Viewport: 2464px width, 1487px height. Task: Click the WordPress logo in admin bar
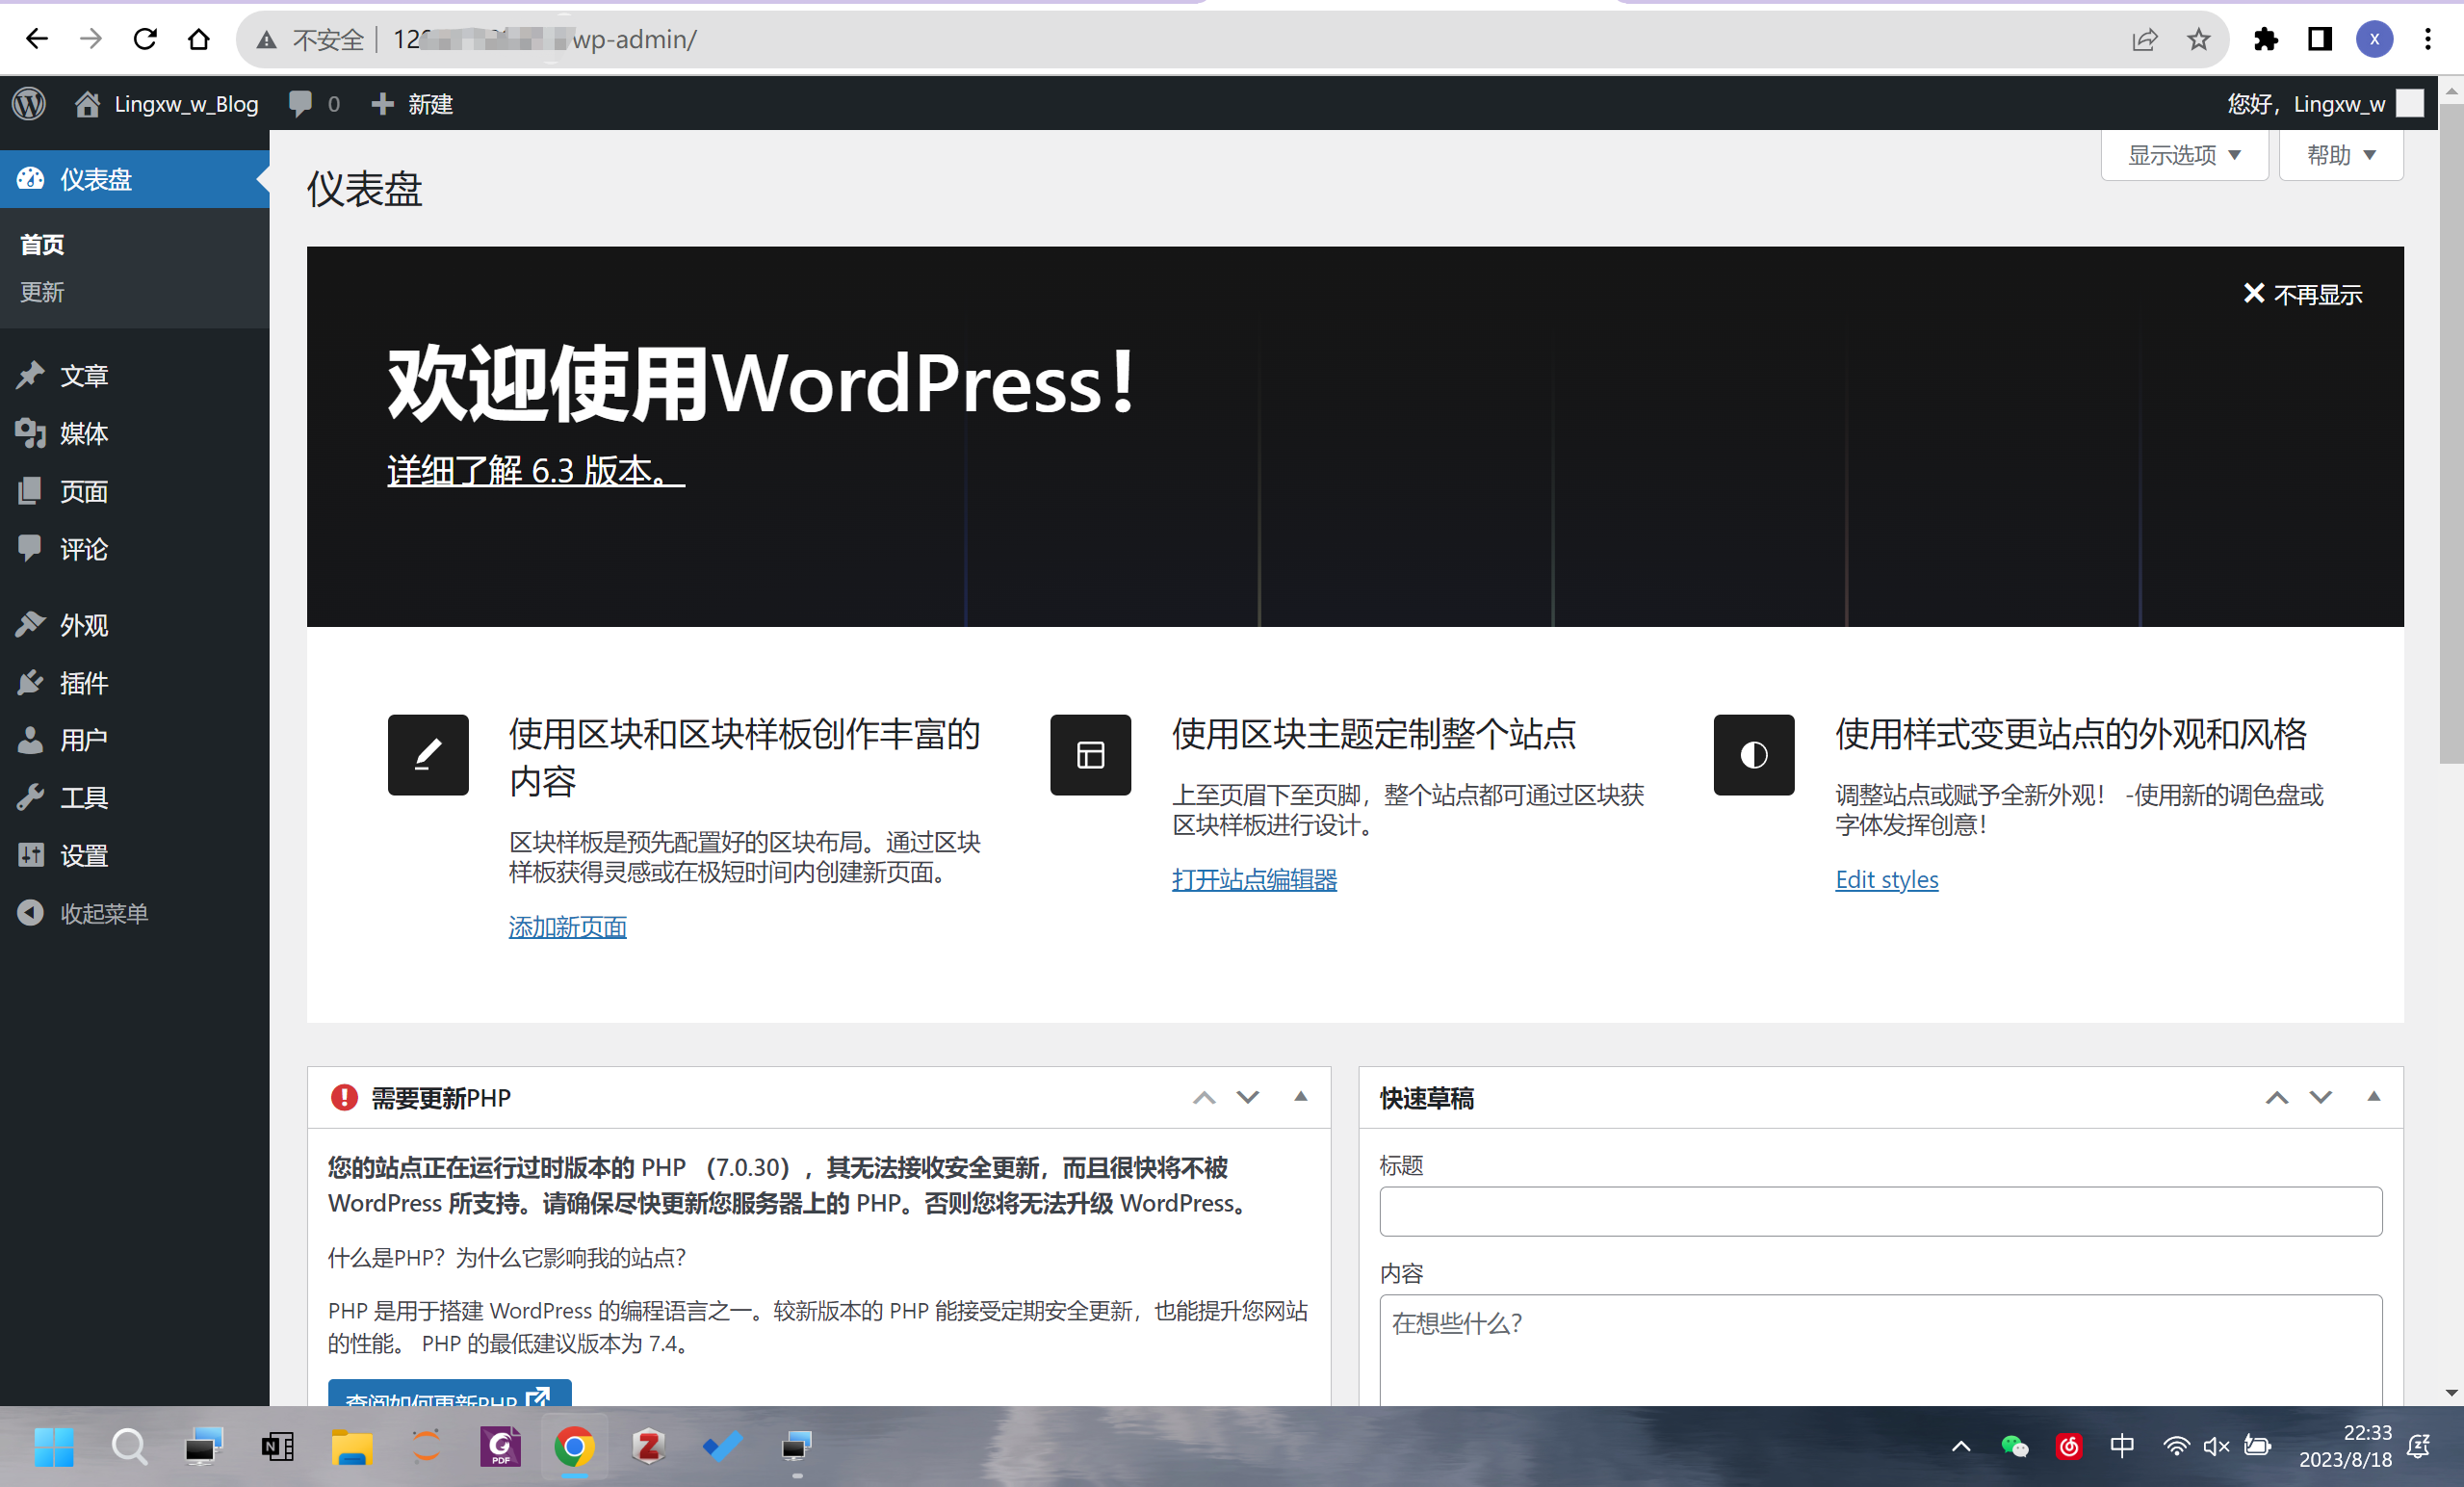(29, 103)
